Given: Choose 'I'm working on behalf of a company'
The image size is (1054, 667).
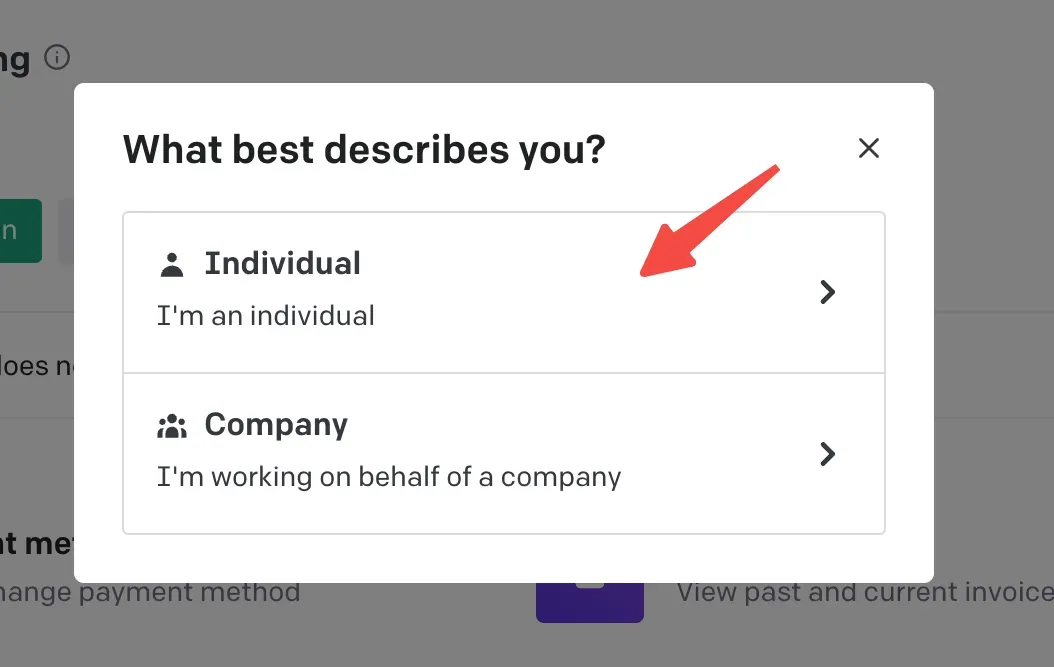Looking at the screenshot, I should [389, 477].
